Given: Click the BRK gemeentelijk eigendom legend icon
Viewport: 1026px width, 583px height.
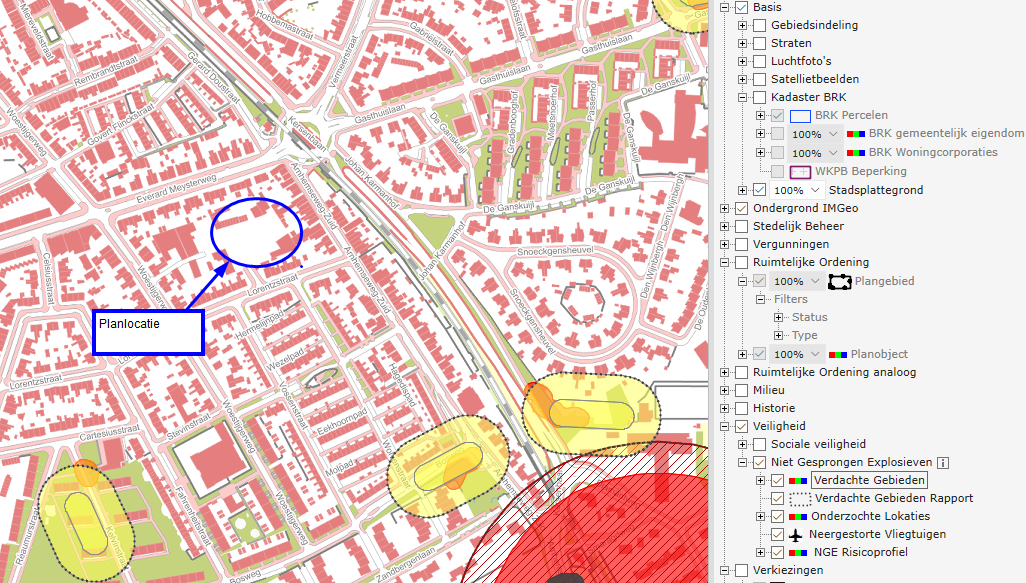Looking at the screenshot, I should (x=856, y=133).
